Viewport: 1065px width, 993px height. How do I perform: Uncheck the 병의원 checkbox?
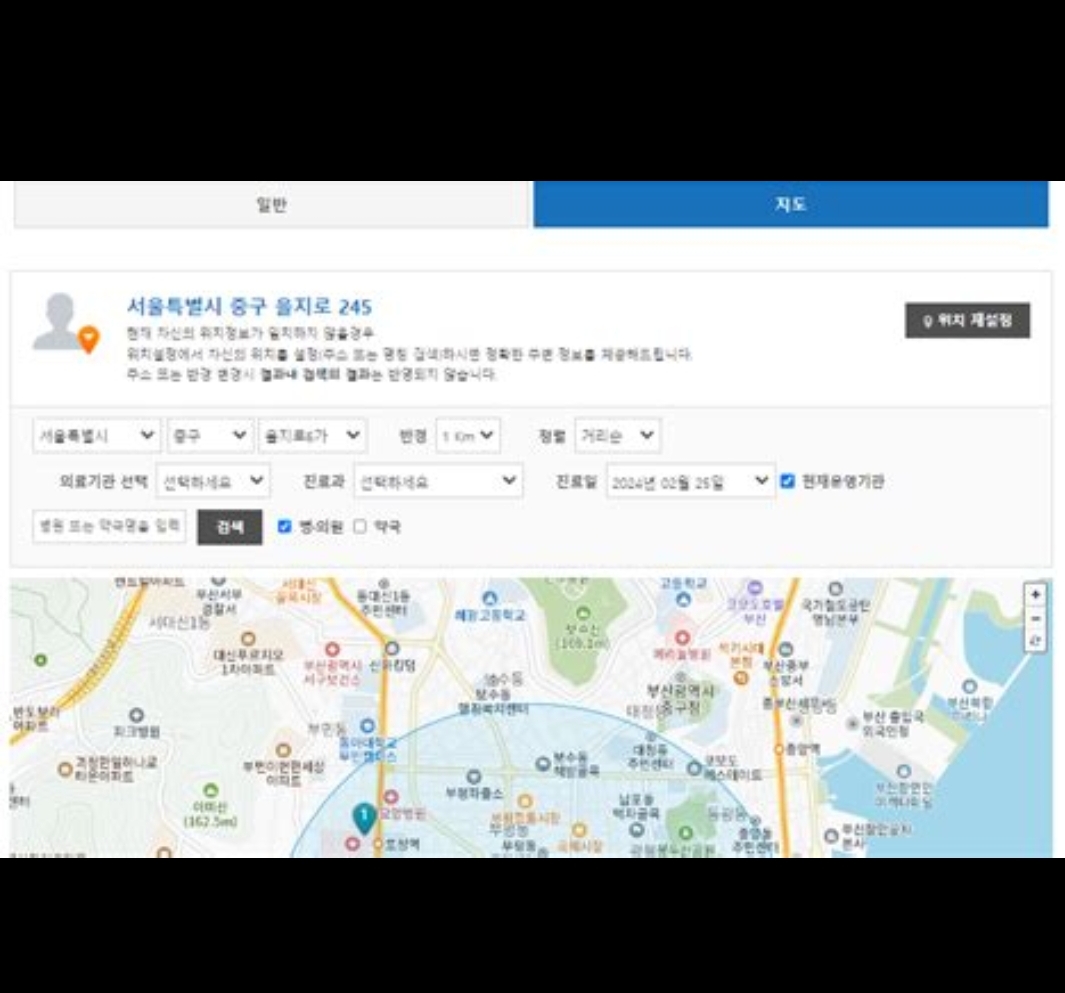point(285,526)
